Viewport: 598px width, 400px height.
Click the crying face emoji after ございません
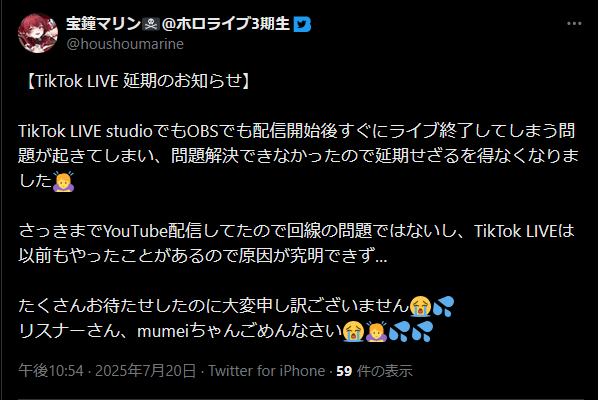pos(420,306)
